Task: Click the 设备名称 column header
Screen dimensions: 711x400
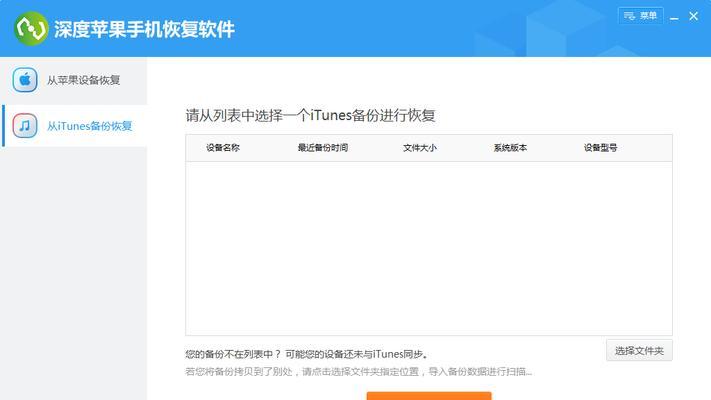Action: point(223,148)
